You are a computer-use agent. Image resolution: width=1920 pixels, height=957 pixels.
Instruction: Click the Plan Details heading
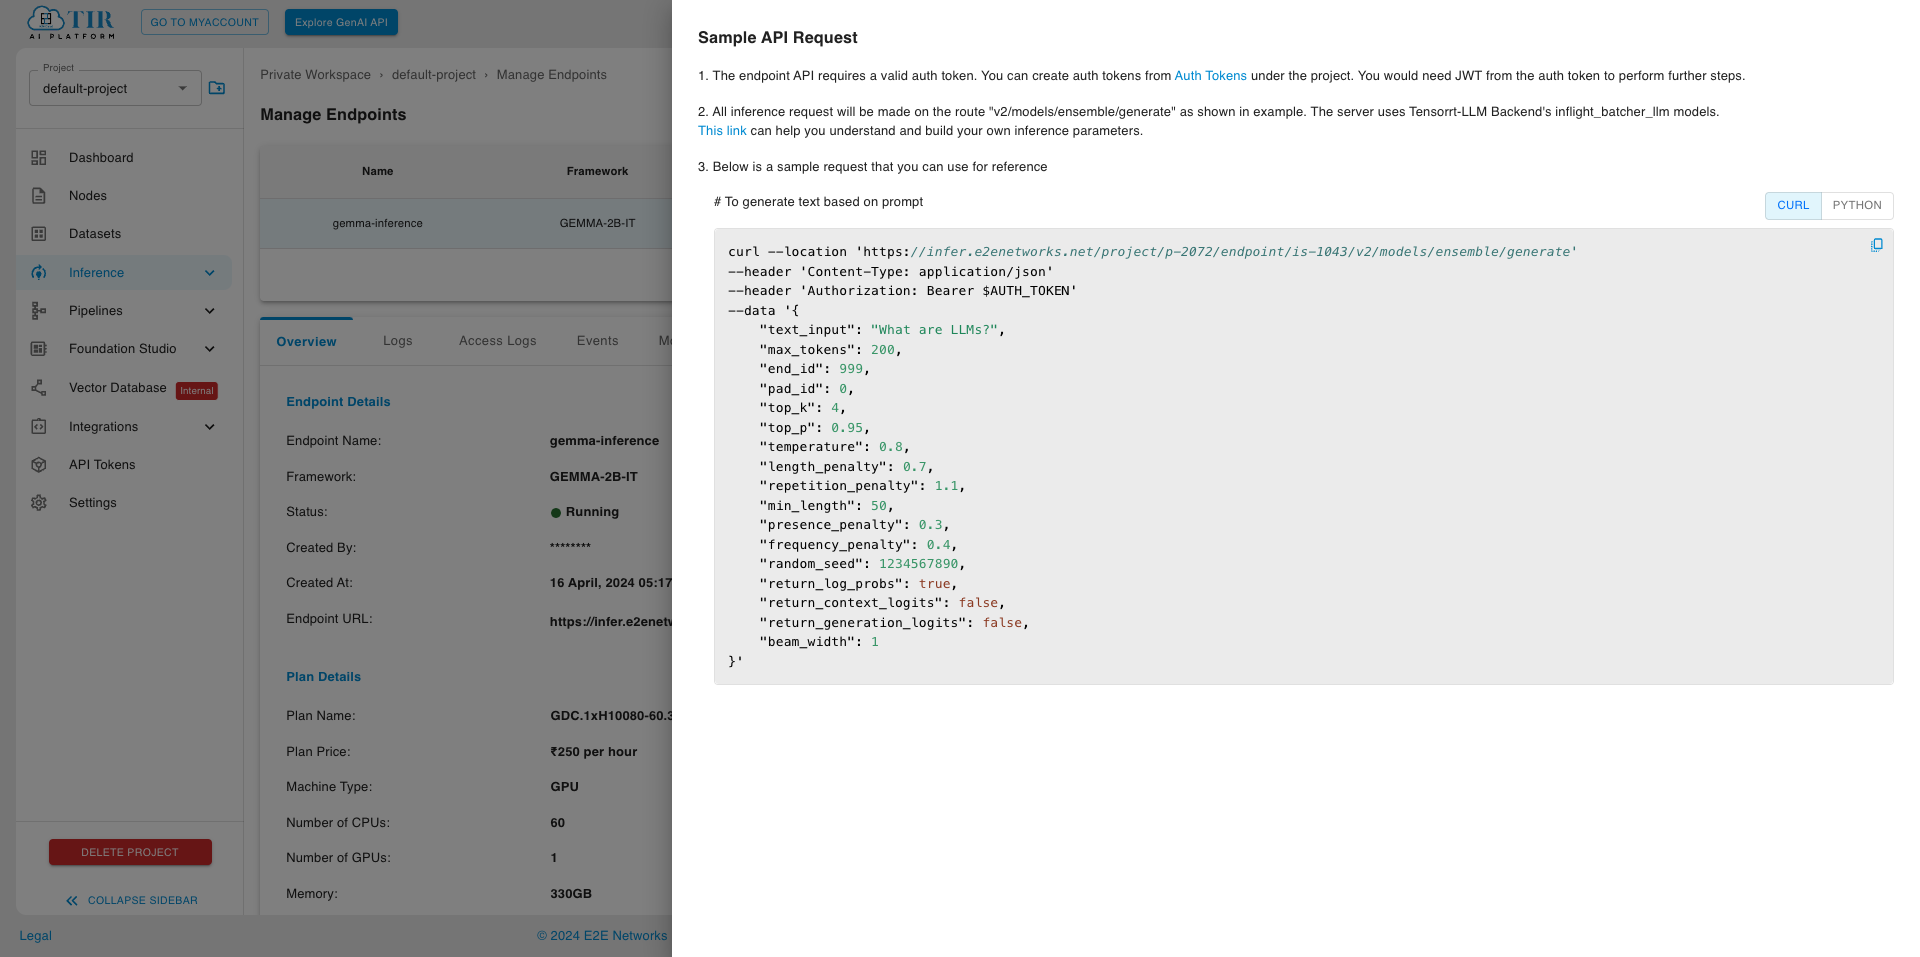(323, 677)
